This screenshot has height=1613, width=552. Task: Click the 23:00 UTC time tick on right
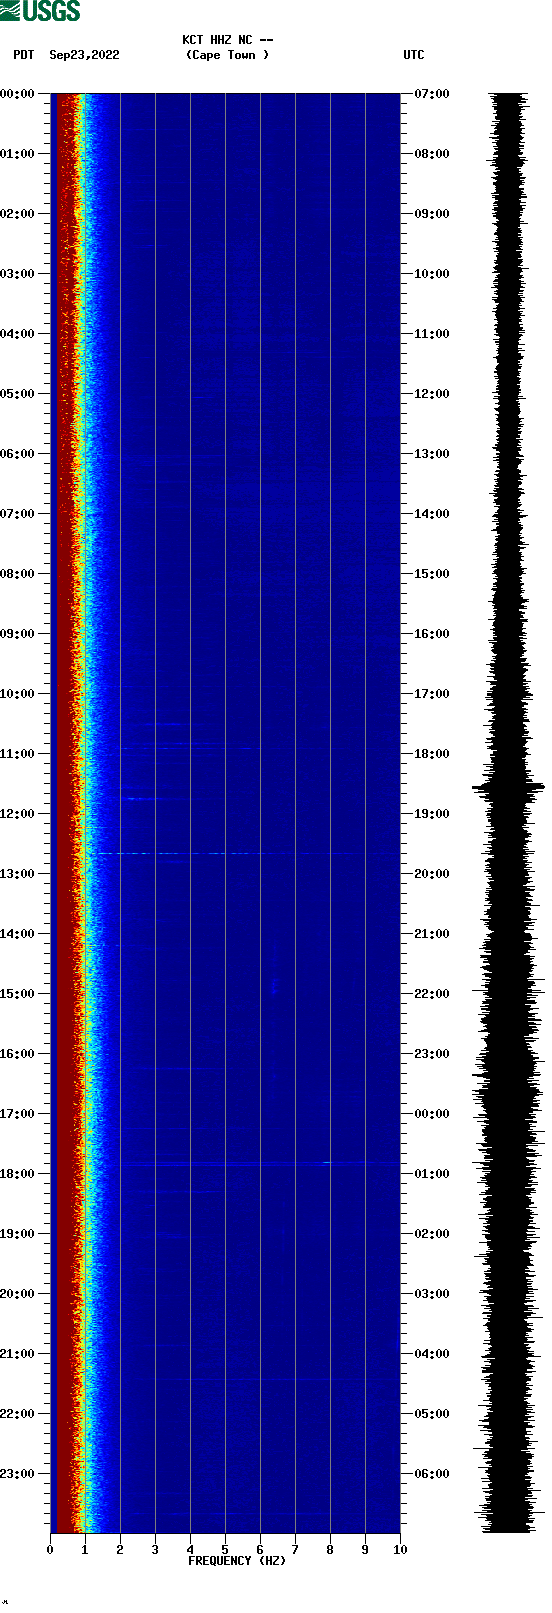(x=432, y=1054)
